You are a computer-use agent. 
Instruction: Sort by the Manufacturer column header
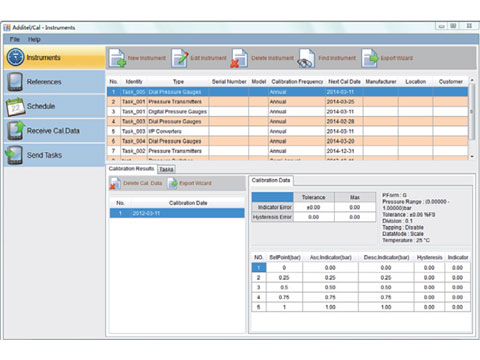coord(381,82)
